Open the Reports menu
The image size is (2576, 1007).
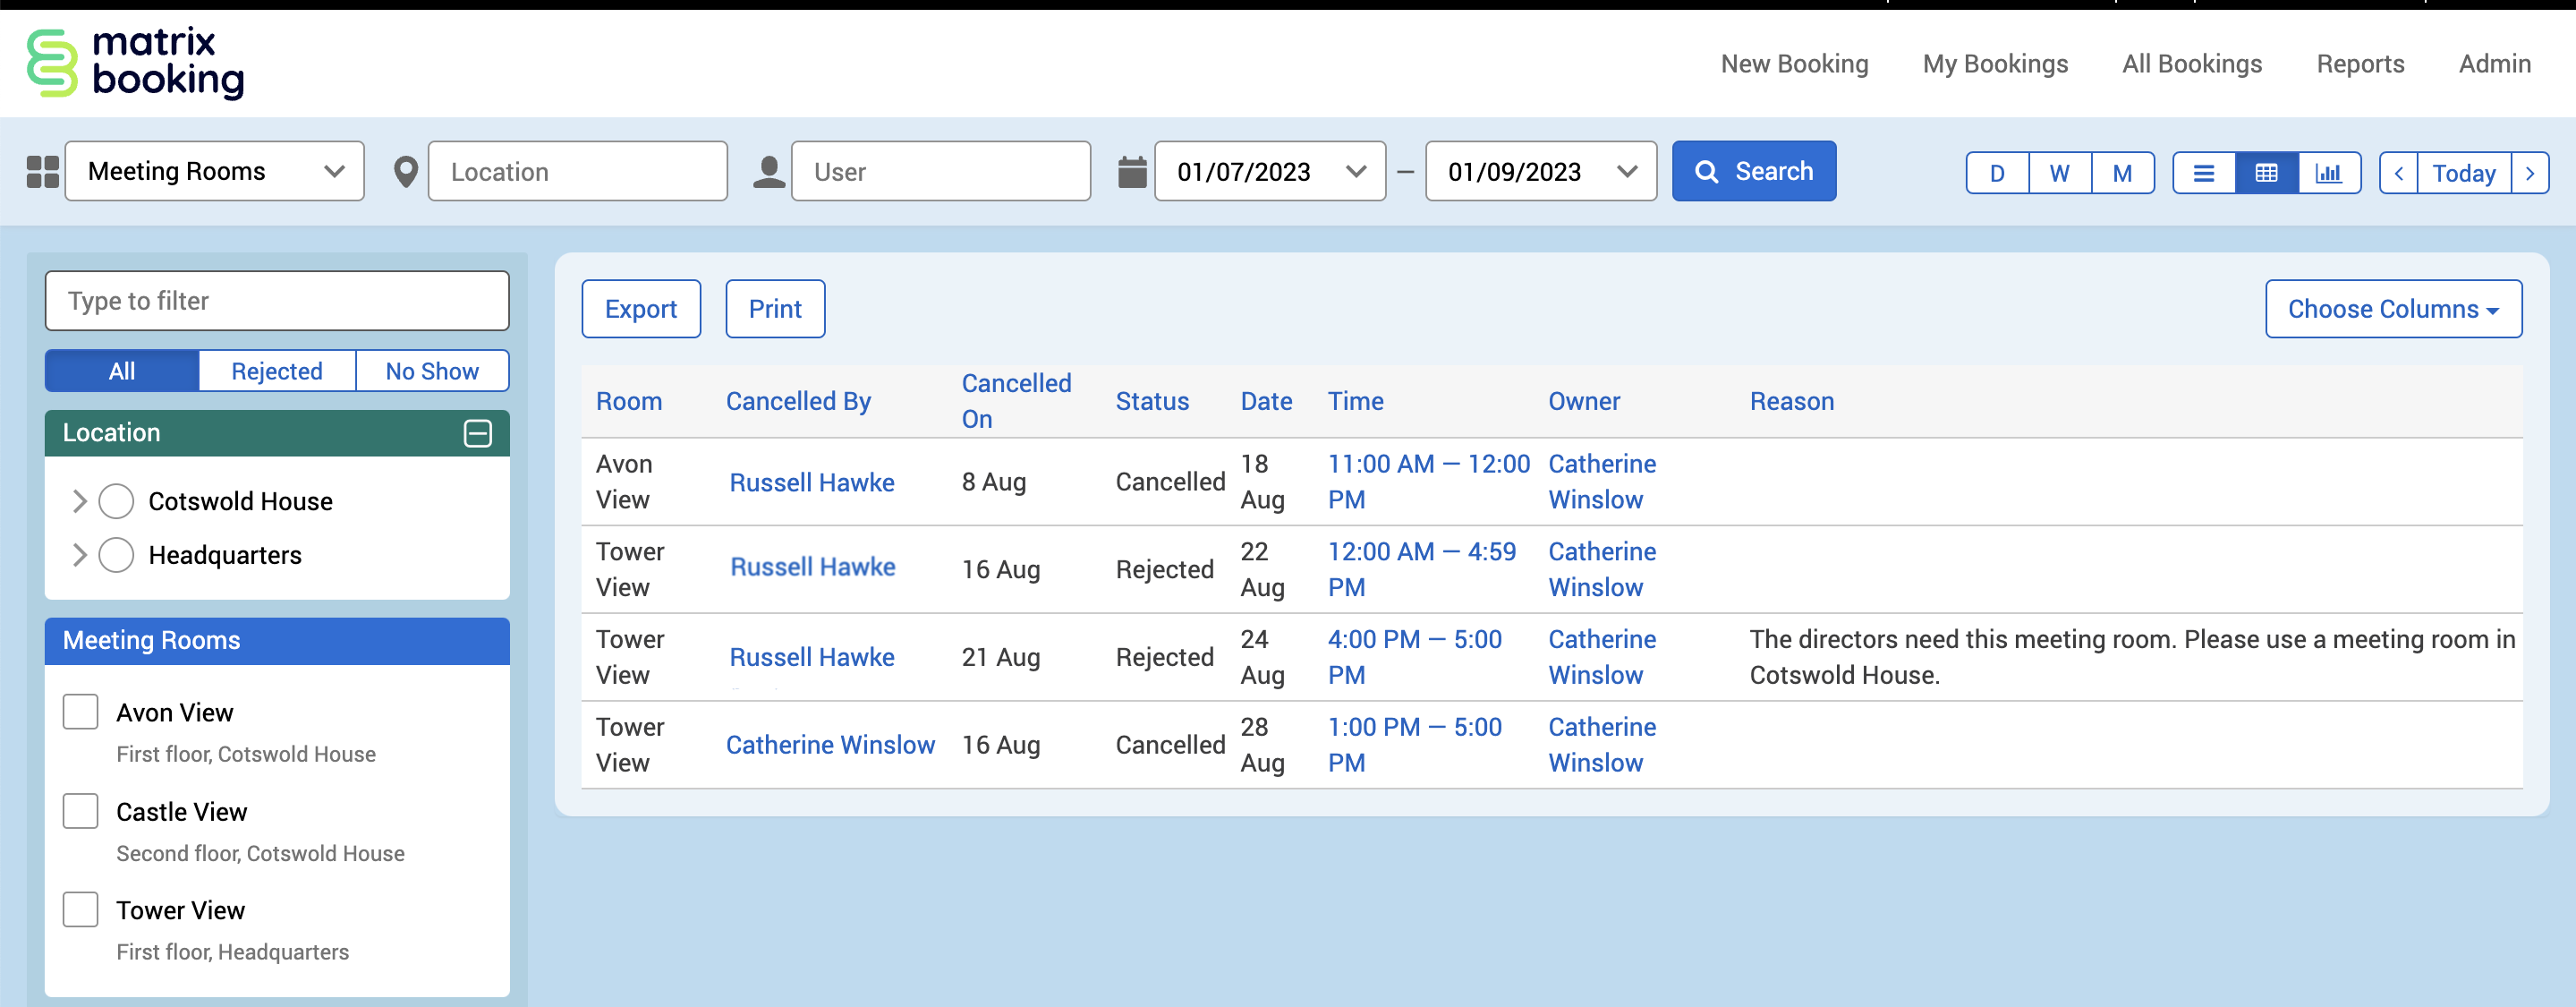point(2360,64)
